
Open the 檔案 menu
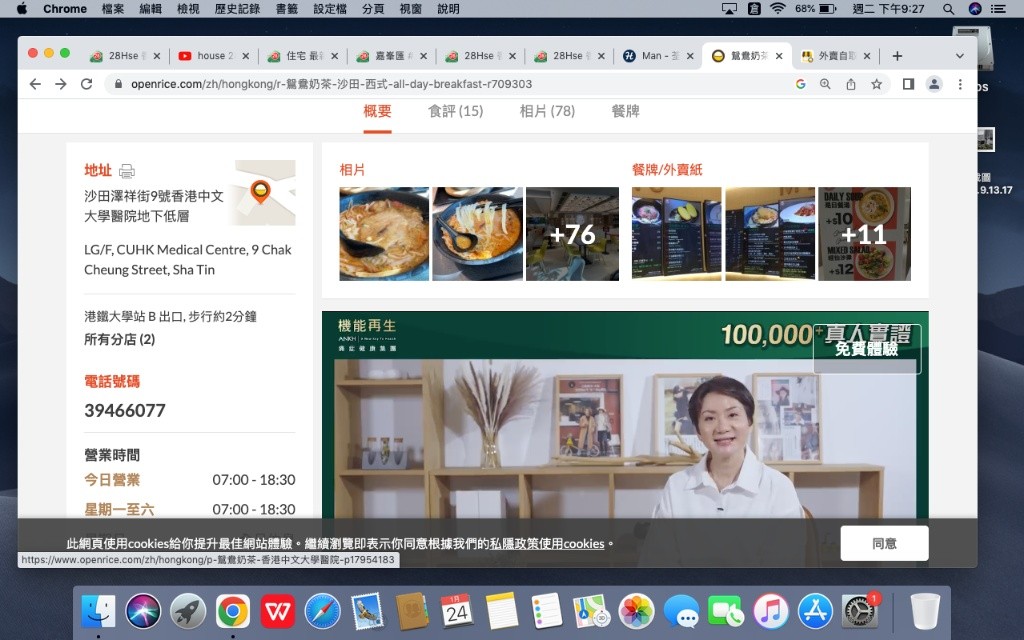113,8
